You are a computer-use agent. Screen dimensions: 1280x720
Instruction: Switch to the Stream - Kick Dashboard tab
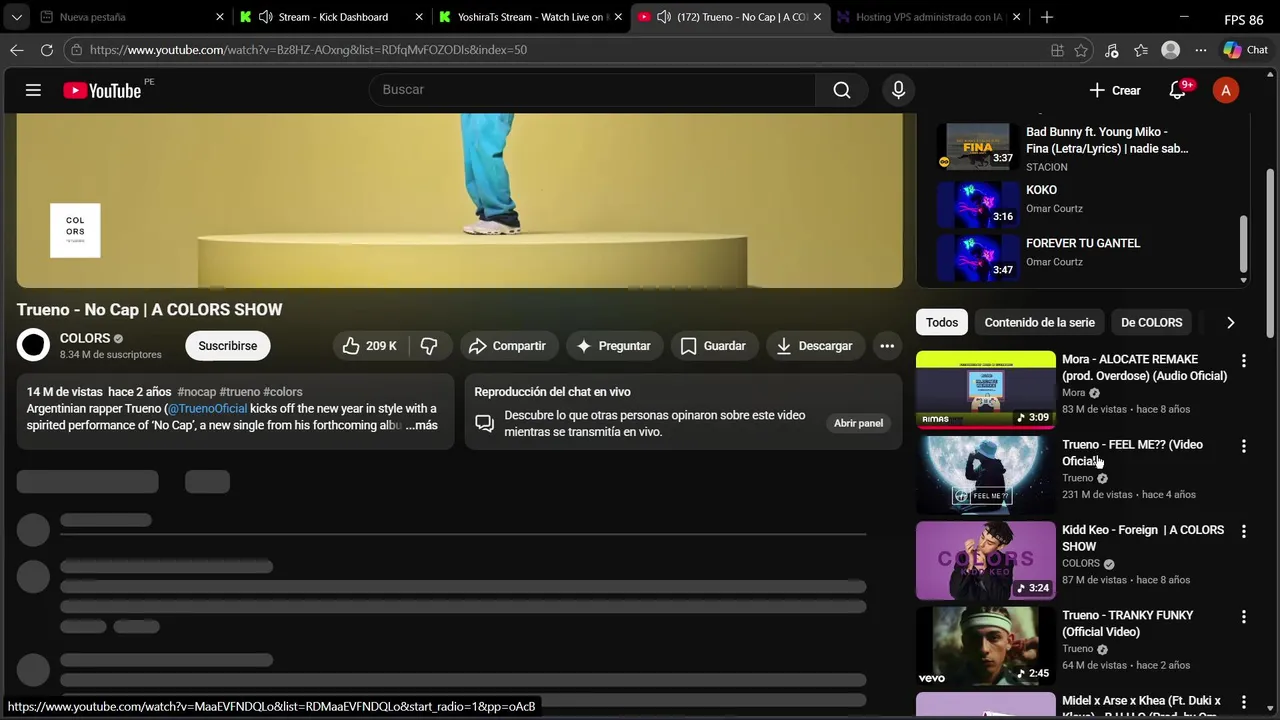(333, 17)
